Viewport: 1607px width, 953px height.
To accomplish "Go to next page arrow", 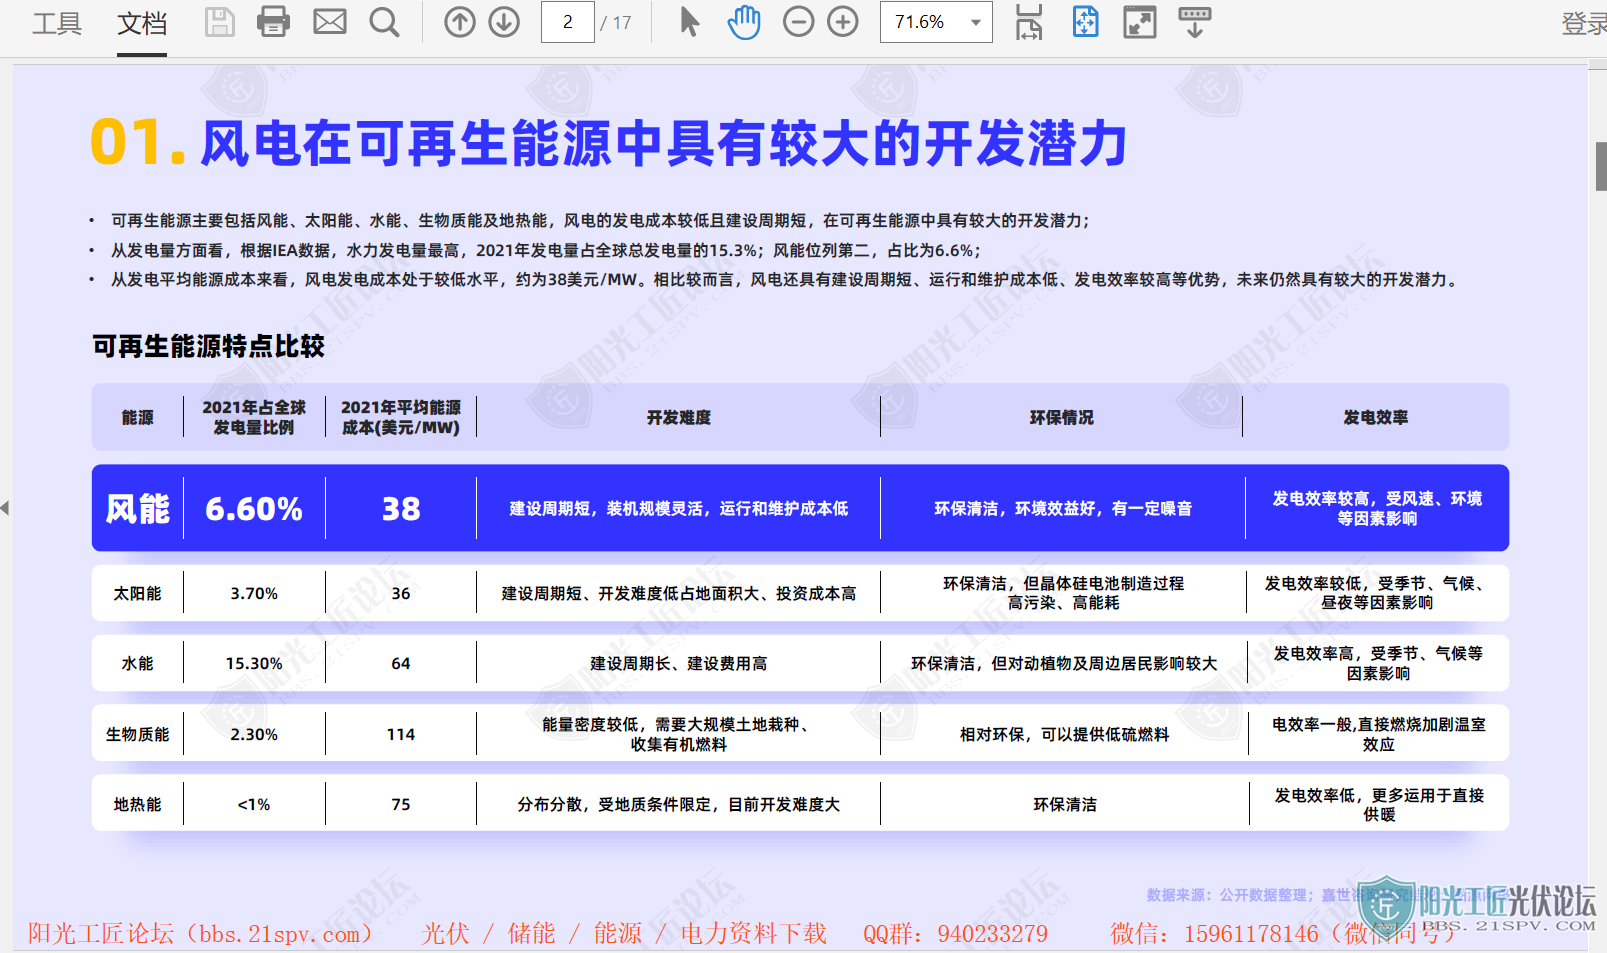I will click(x=504, y=22).
